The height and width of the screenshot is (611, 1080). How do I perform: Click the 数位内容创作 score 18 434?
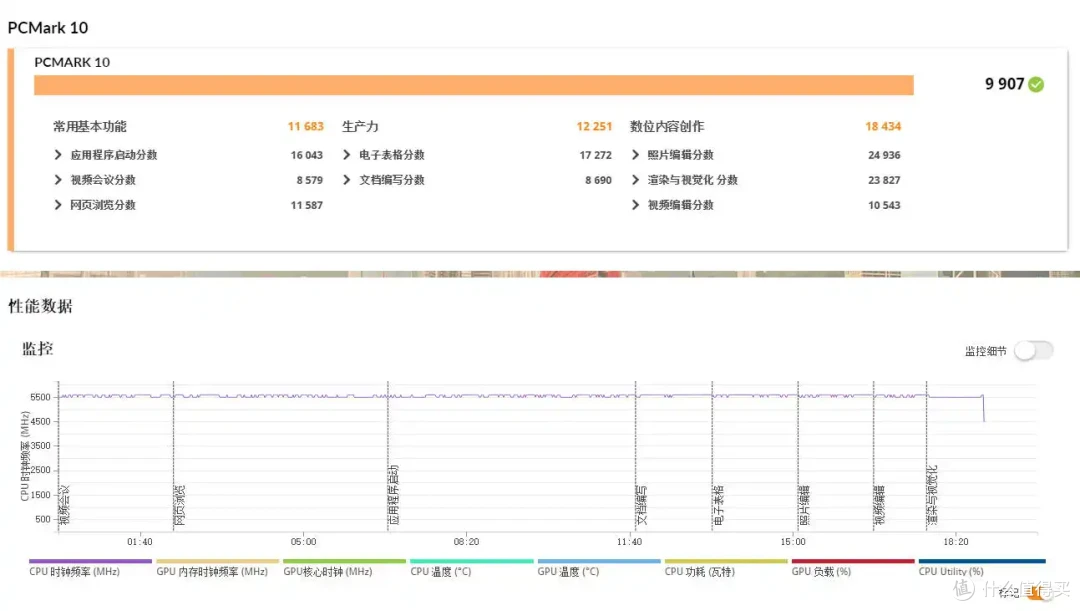pyautogui.click(x=883, y=126)
